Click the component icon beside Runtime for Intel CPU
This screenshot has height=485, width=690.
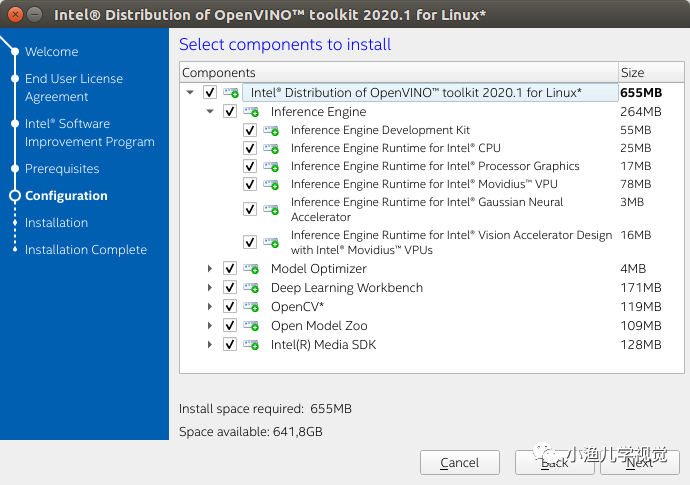(x=270, y=149)
